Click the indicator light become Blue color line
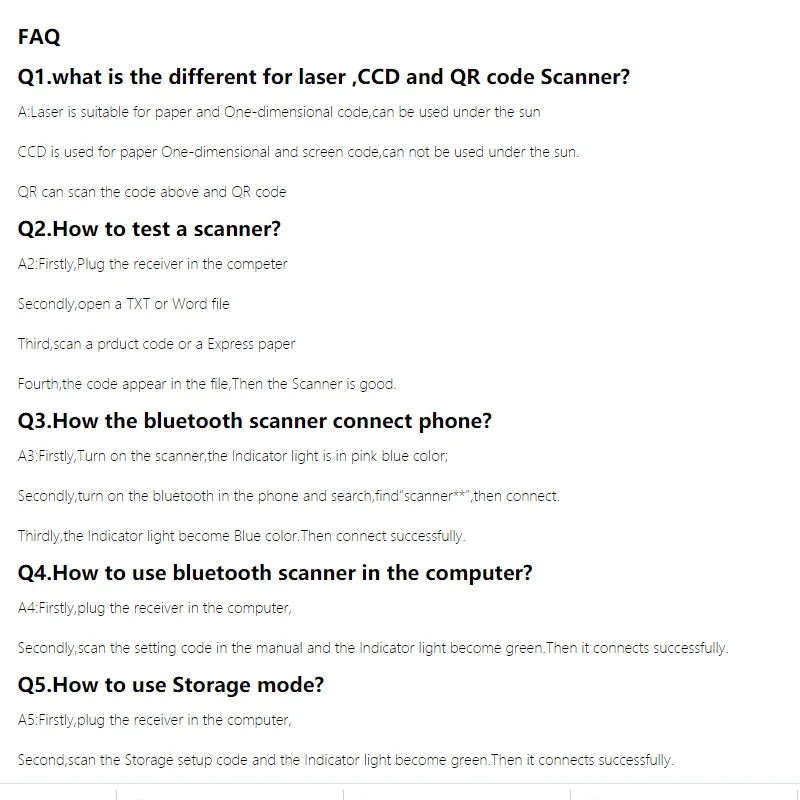The image size is (800, 800). [242, 536]
